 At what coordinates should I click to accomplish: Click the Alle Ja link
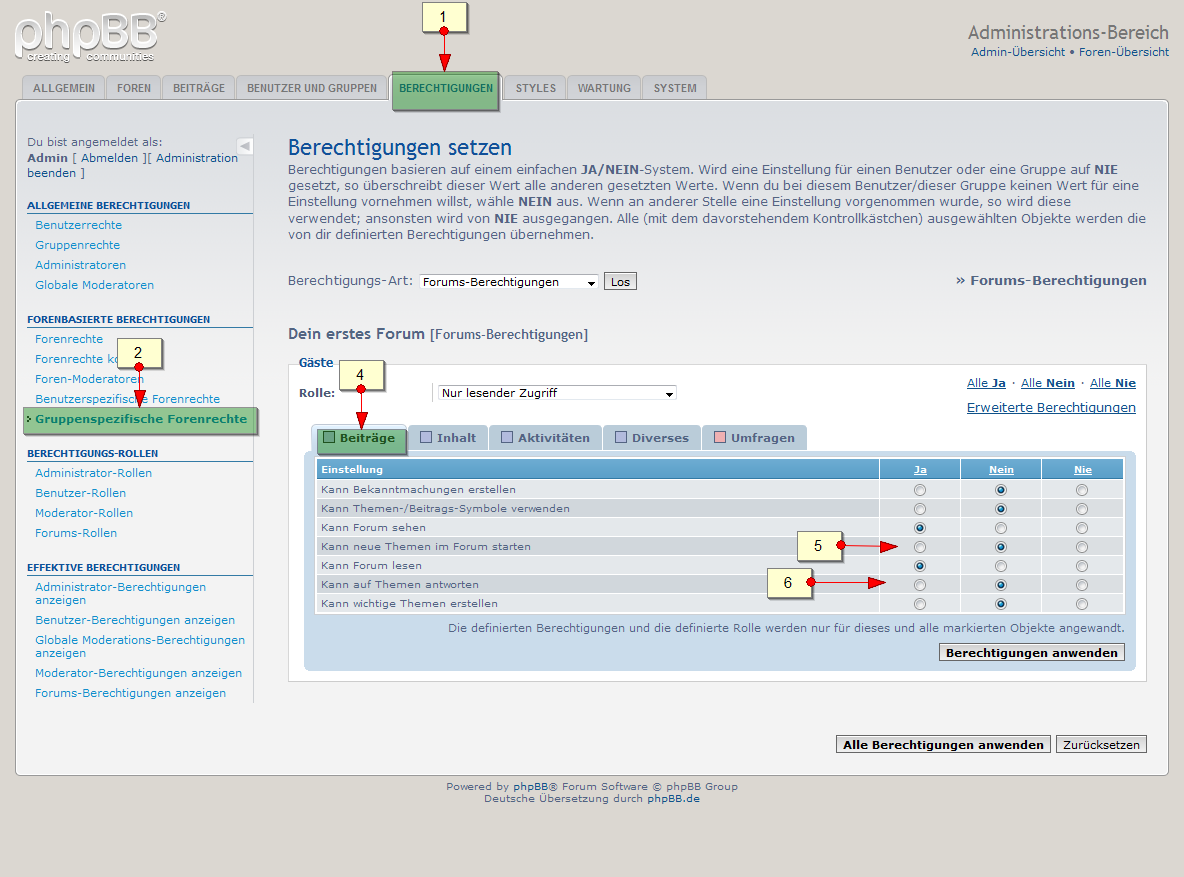(x=986, y=383)
